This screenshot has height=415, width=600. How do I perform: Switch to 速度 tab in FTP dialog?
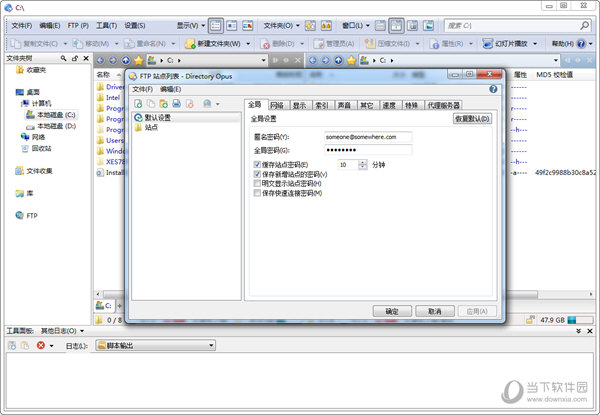(x=389, y=105)
